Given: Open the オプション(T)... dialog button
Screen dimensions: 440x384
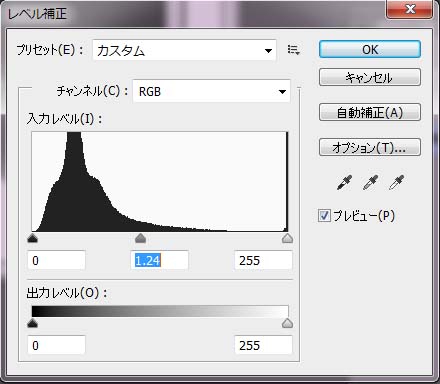Looking at the screenshot, I should (370, 147).
